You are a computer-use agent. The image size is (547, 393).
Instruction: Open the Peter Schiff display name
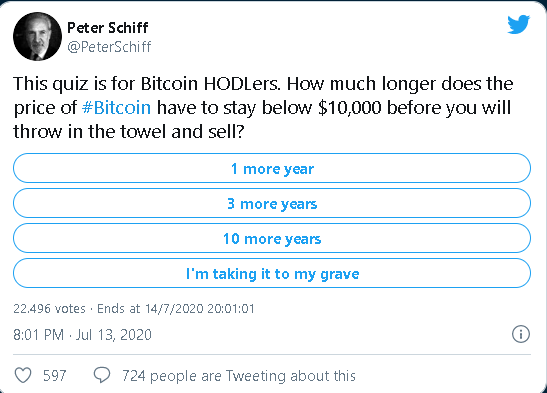[107, 28]
